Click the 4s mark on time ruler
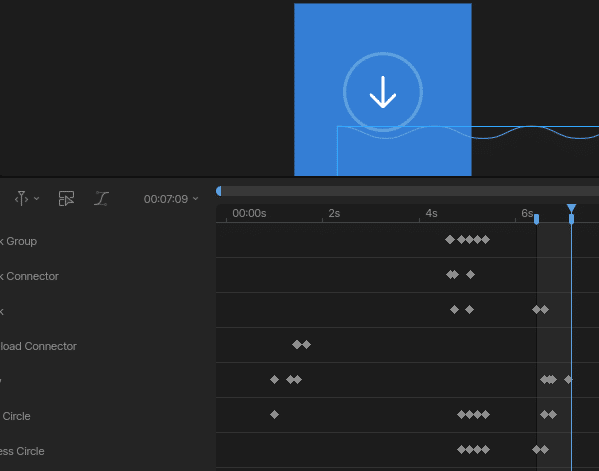 [x=431, y=213]
